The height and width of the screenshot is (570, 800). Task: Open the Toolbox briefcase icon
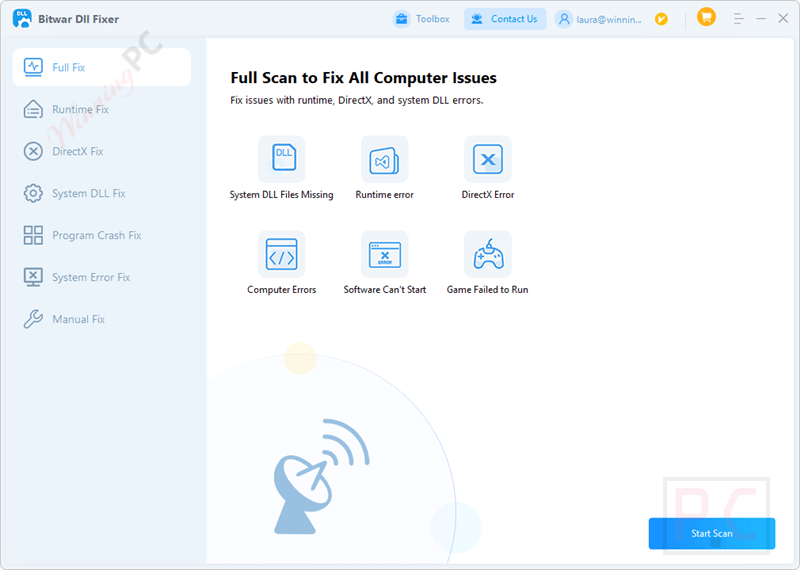click(x=402, y=19)
